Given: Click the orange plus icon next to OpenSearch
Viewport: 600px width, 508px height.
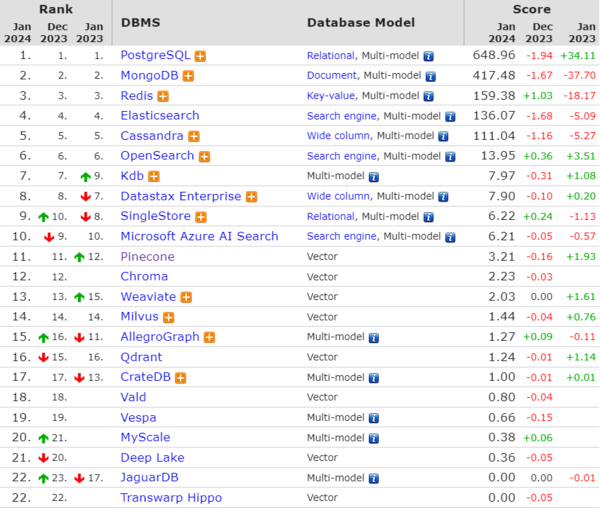Looking at the screenshot, I should point(204,156).
